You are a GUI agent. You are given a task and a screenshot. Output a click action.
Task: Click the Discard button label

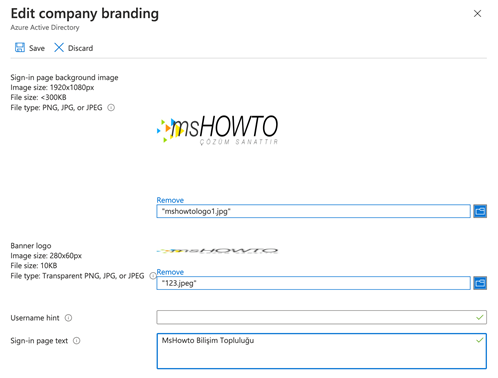80,48
